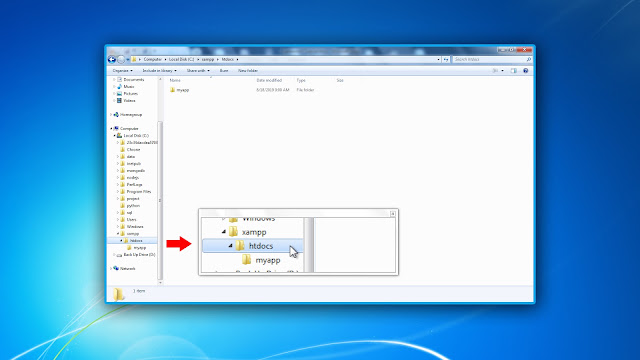Select Local Disk (C:) in the tree
Screen dimensions: 640x360
pos(133,136)
